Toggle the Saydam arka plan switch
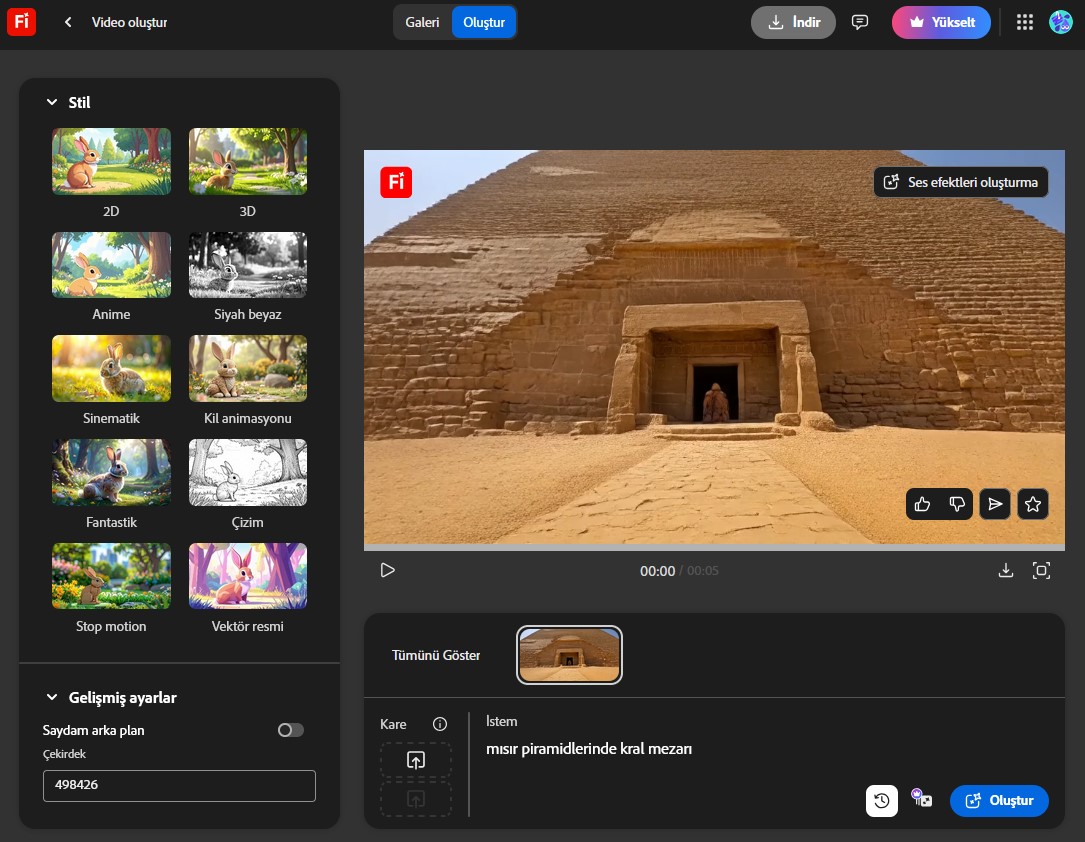Image resolution: width=1085 pixels, height=842 pixels. pyautogui.click(x=291, y=730)
